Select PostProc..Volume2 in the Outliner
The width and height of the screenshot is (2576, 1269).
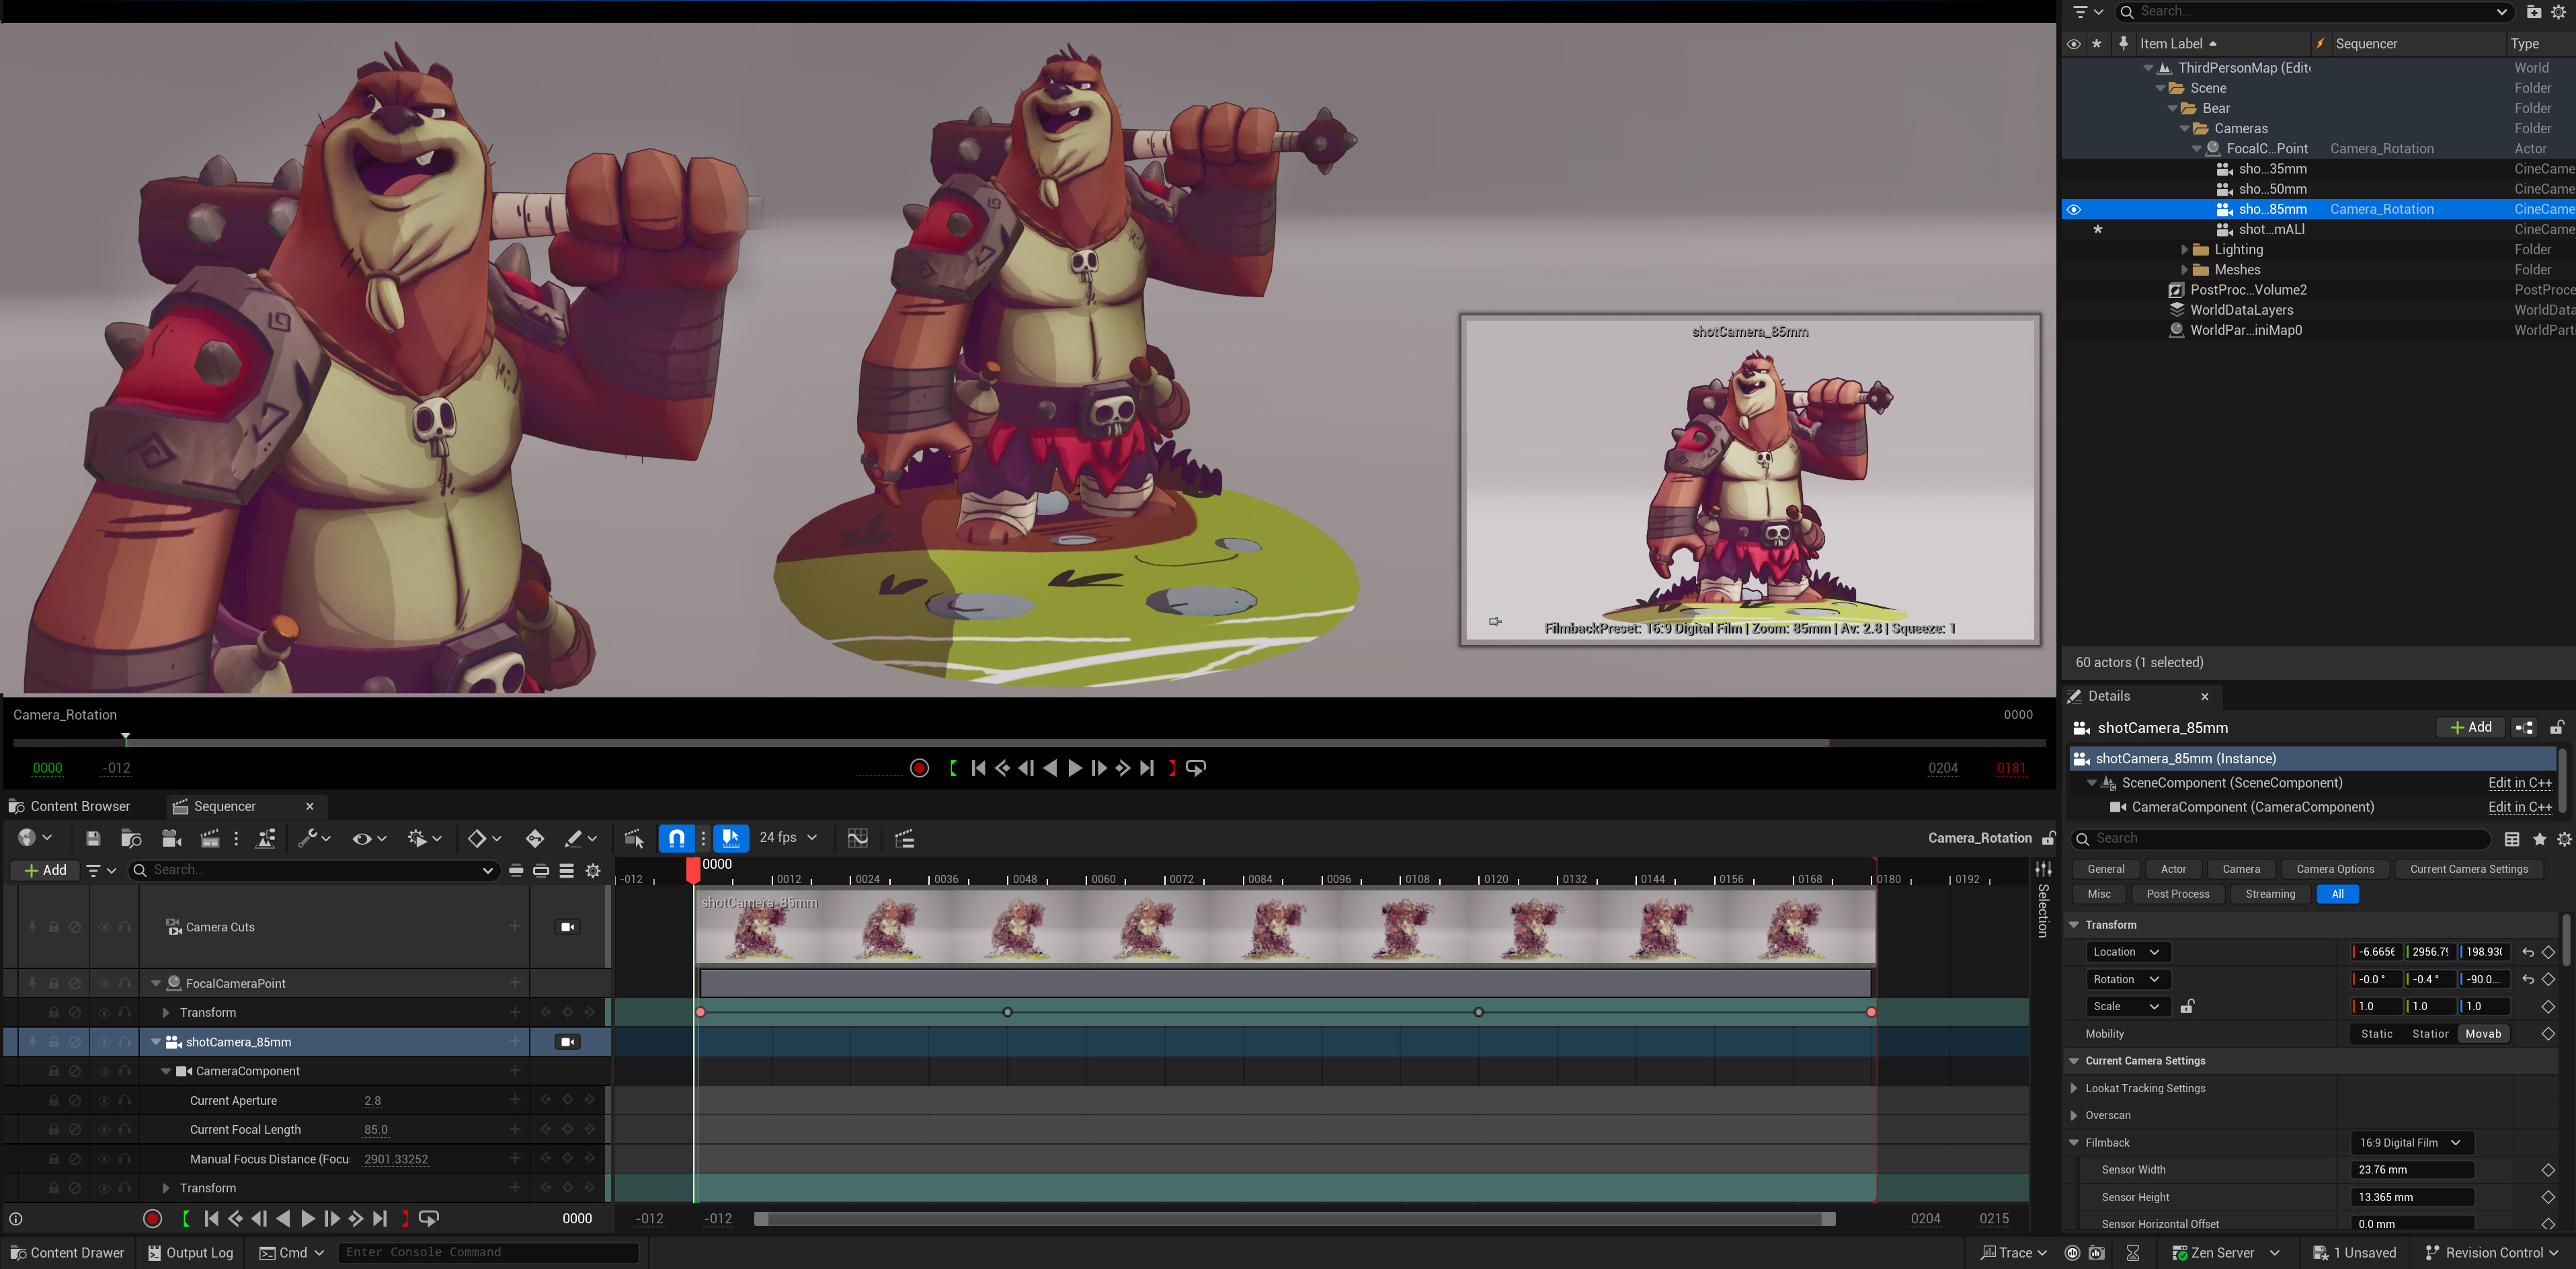2248,290
